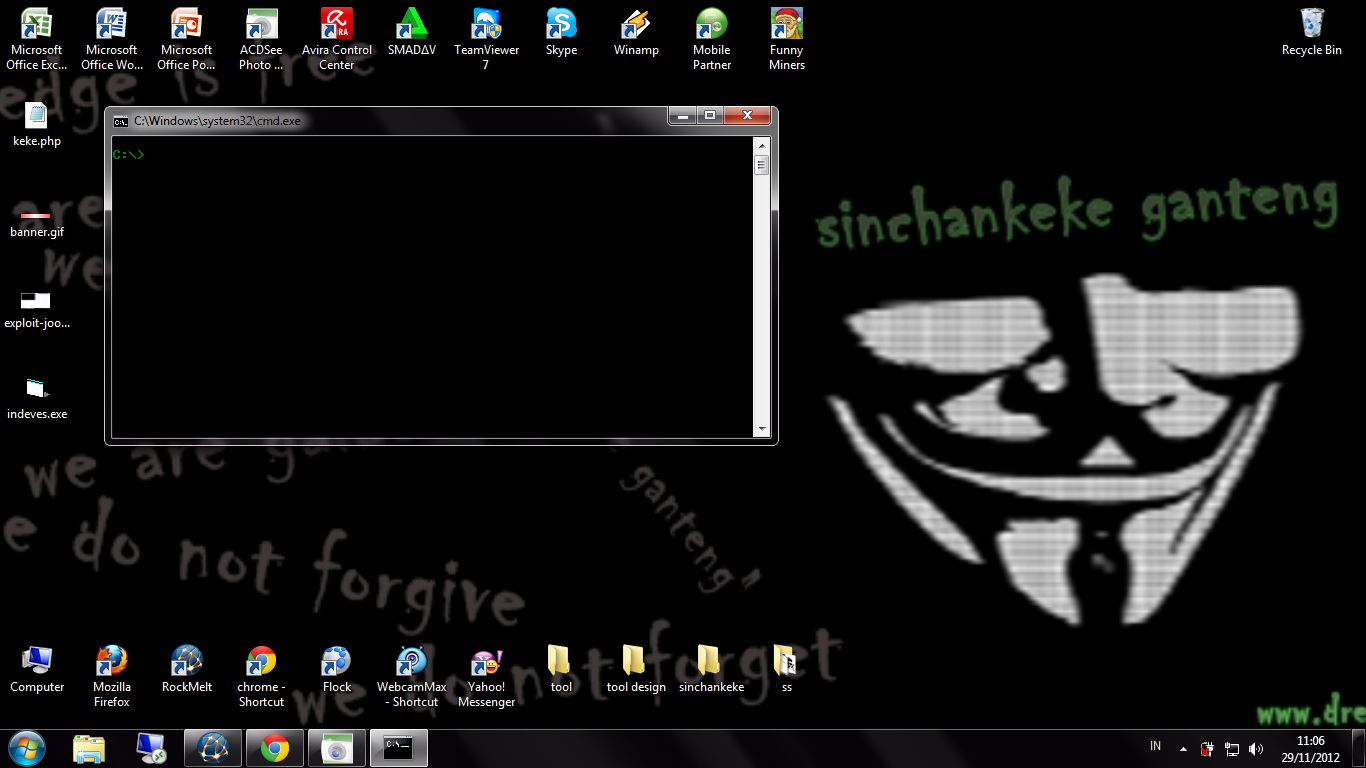Minimize the cmd.exe window

pyautogui.click(x=682, y=116)
